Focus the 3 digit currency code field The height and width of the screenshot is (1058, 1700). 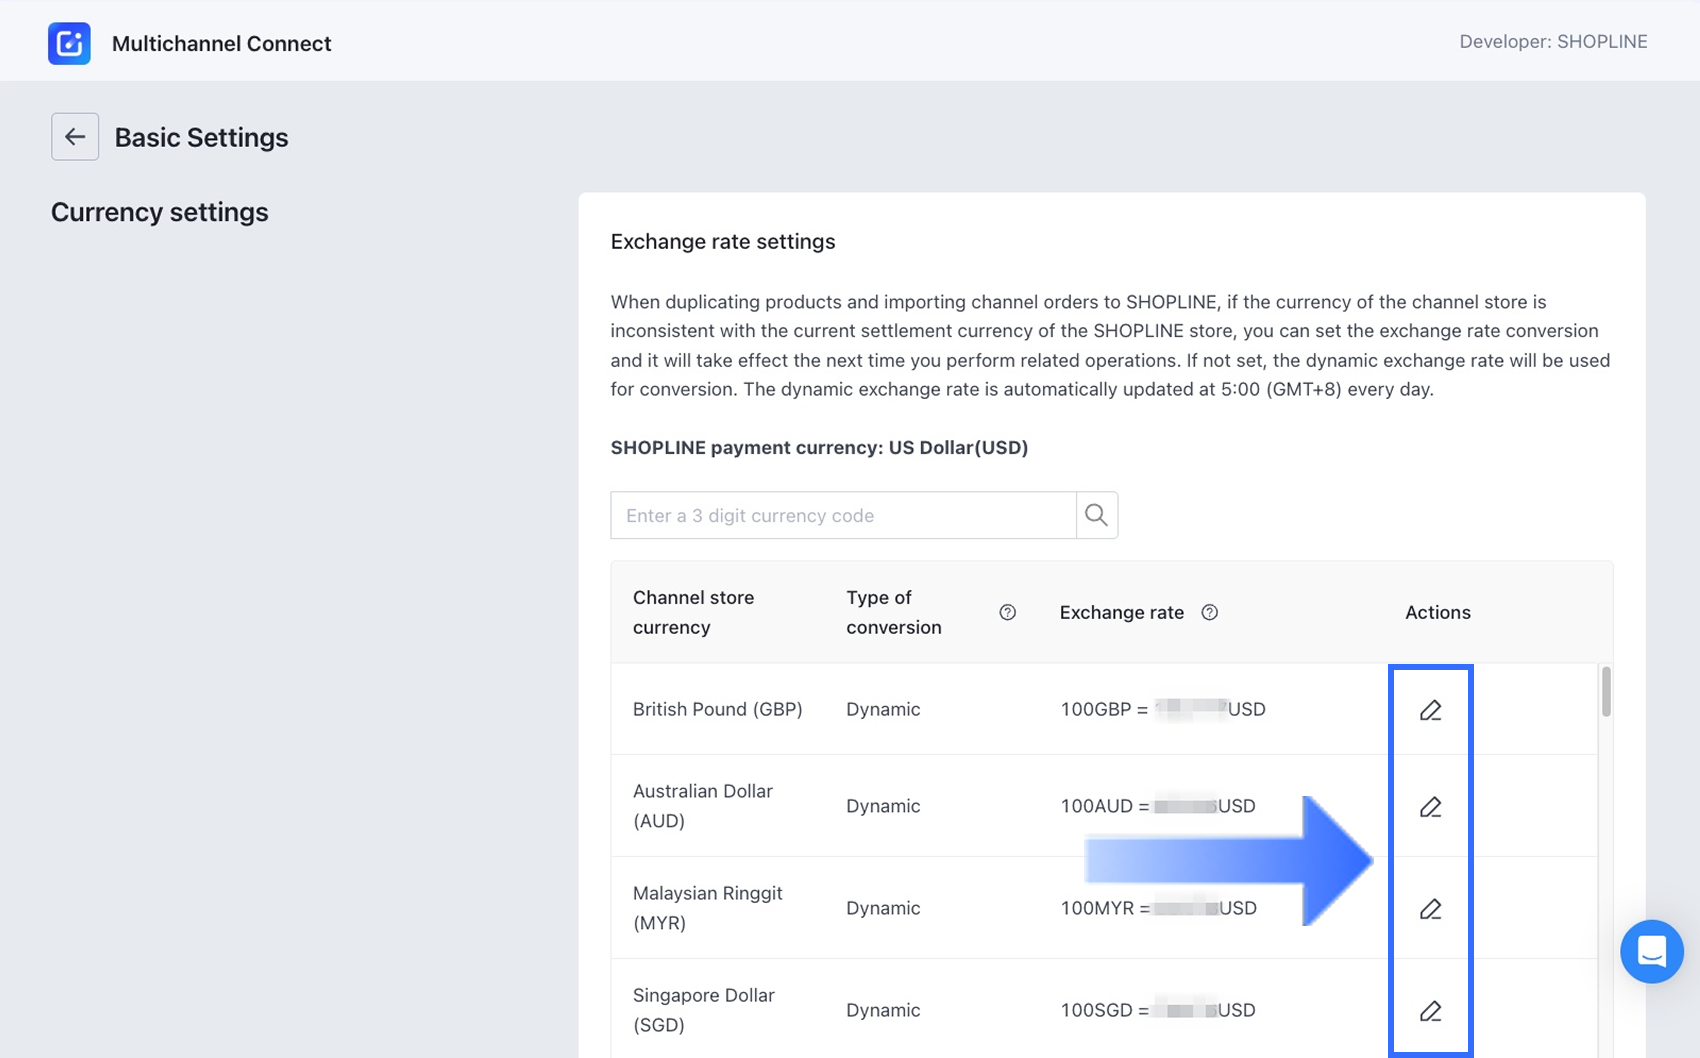(x=843, y=515)
